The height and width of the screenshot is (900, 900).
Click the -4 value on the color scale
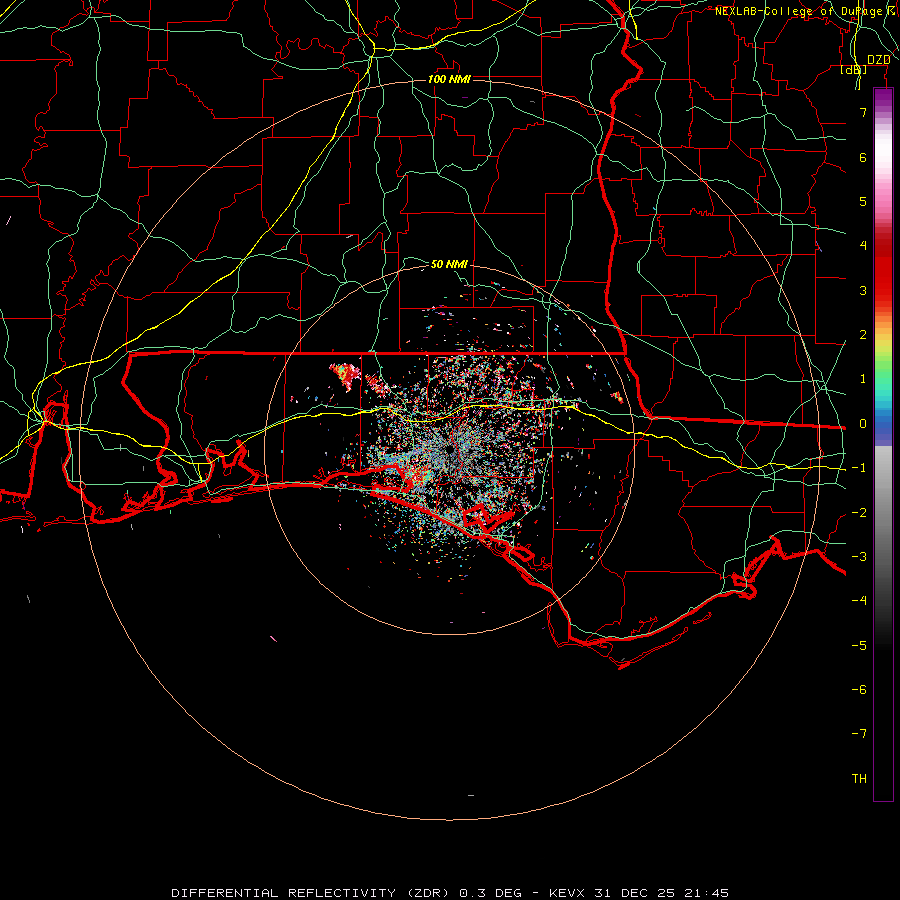click(x=859, y=601)
